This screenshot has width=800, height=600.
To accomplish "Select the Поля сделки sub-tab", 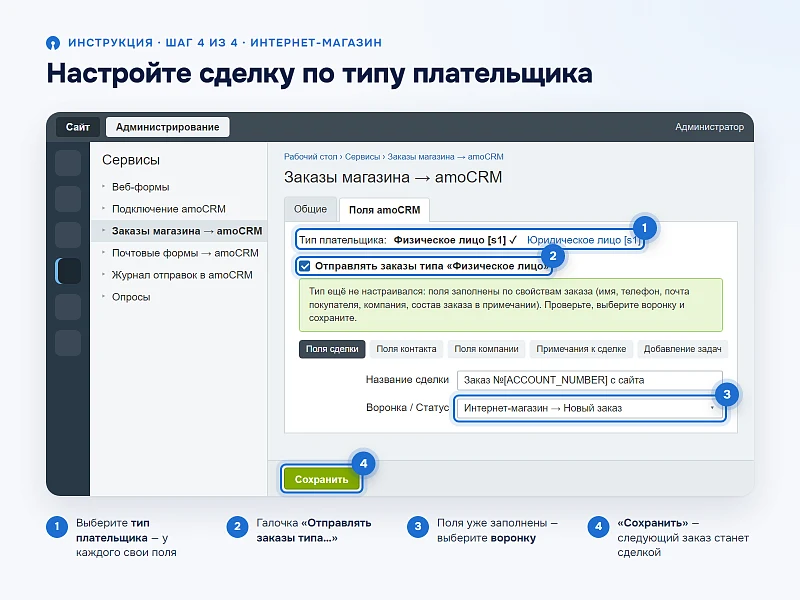I will [x=332, y=349].
